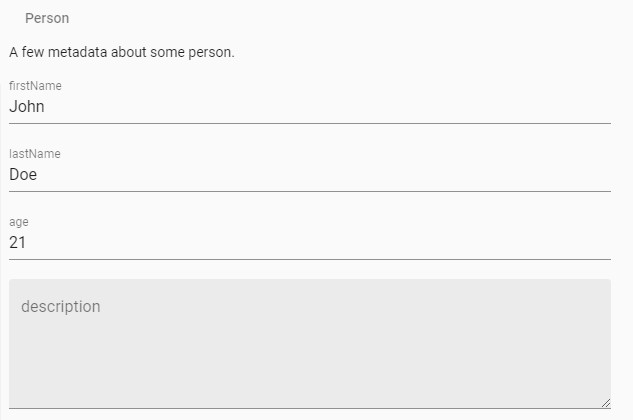Select the age field showing 21

pyautogui.click(x=300, y=242)
